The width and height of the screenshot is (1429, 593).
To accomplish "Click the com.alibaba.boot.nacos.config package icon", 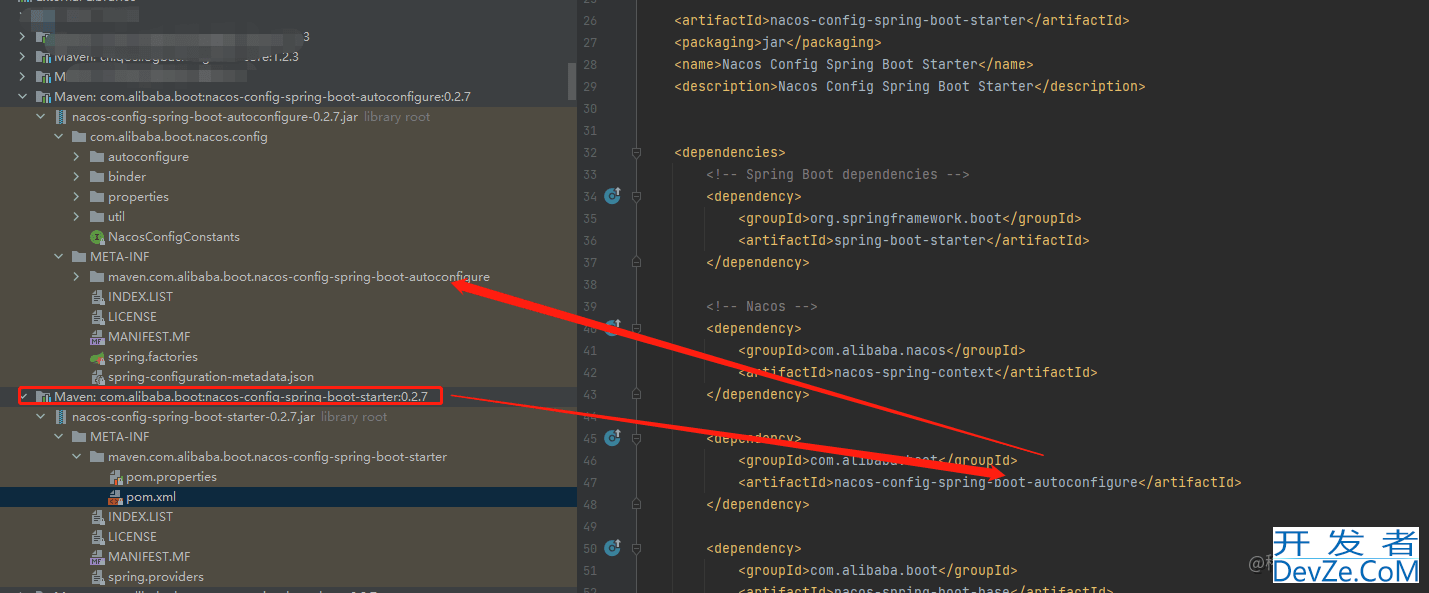I will (79, 137).
